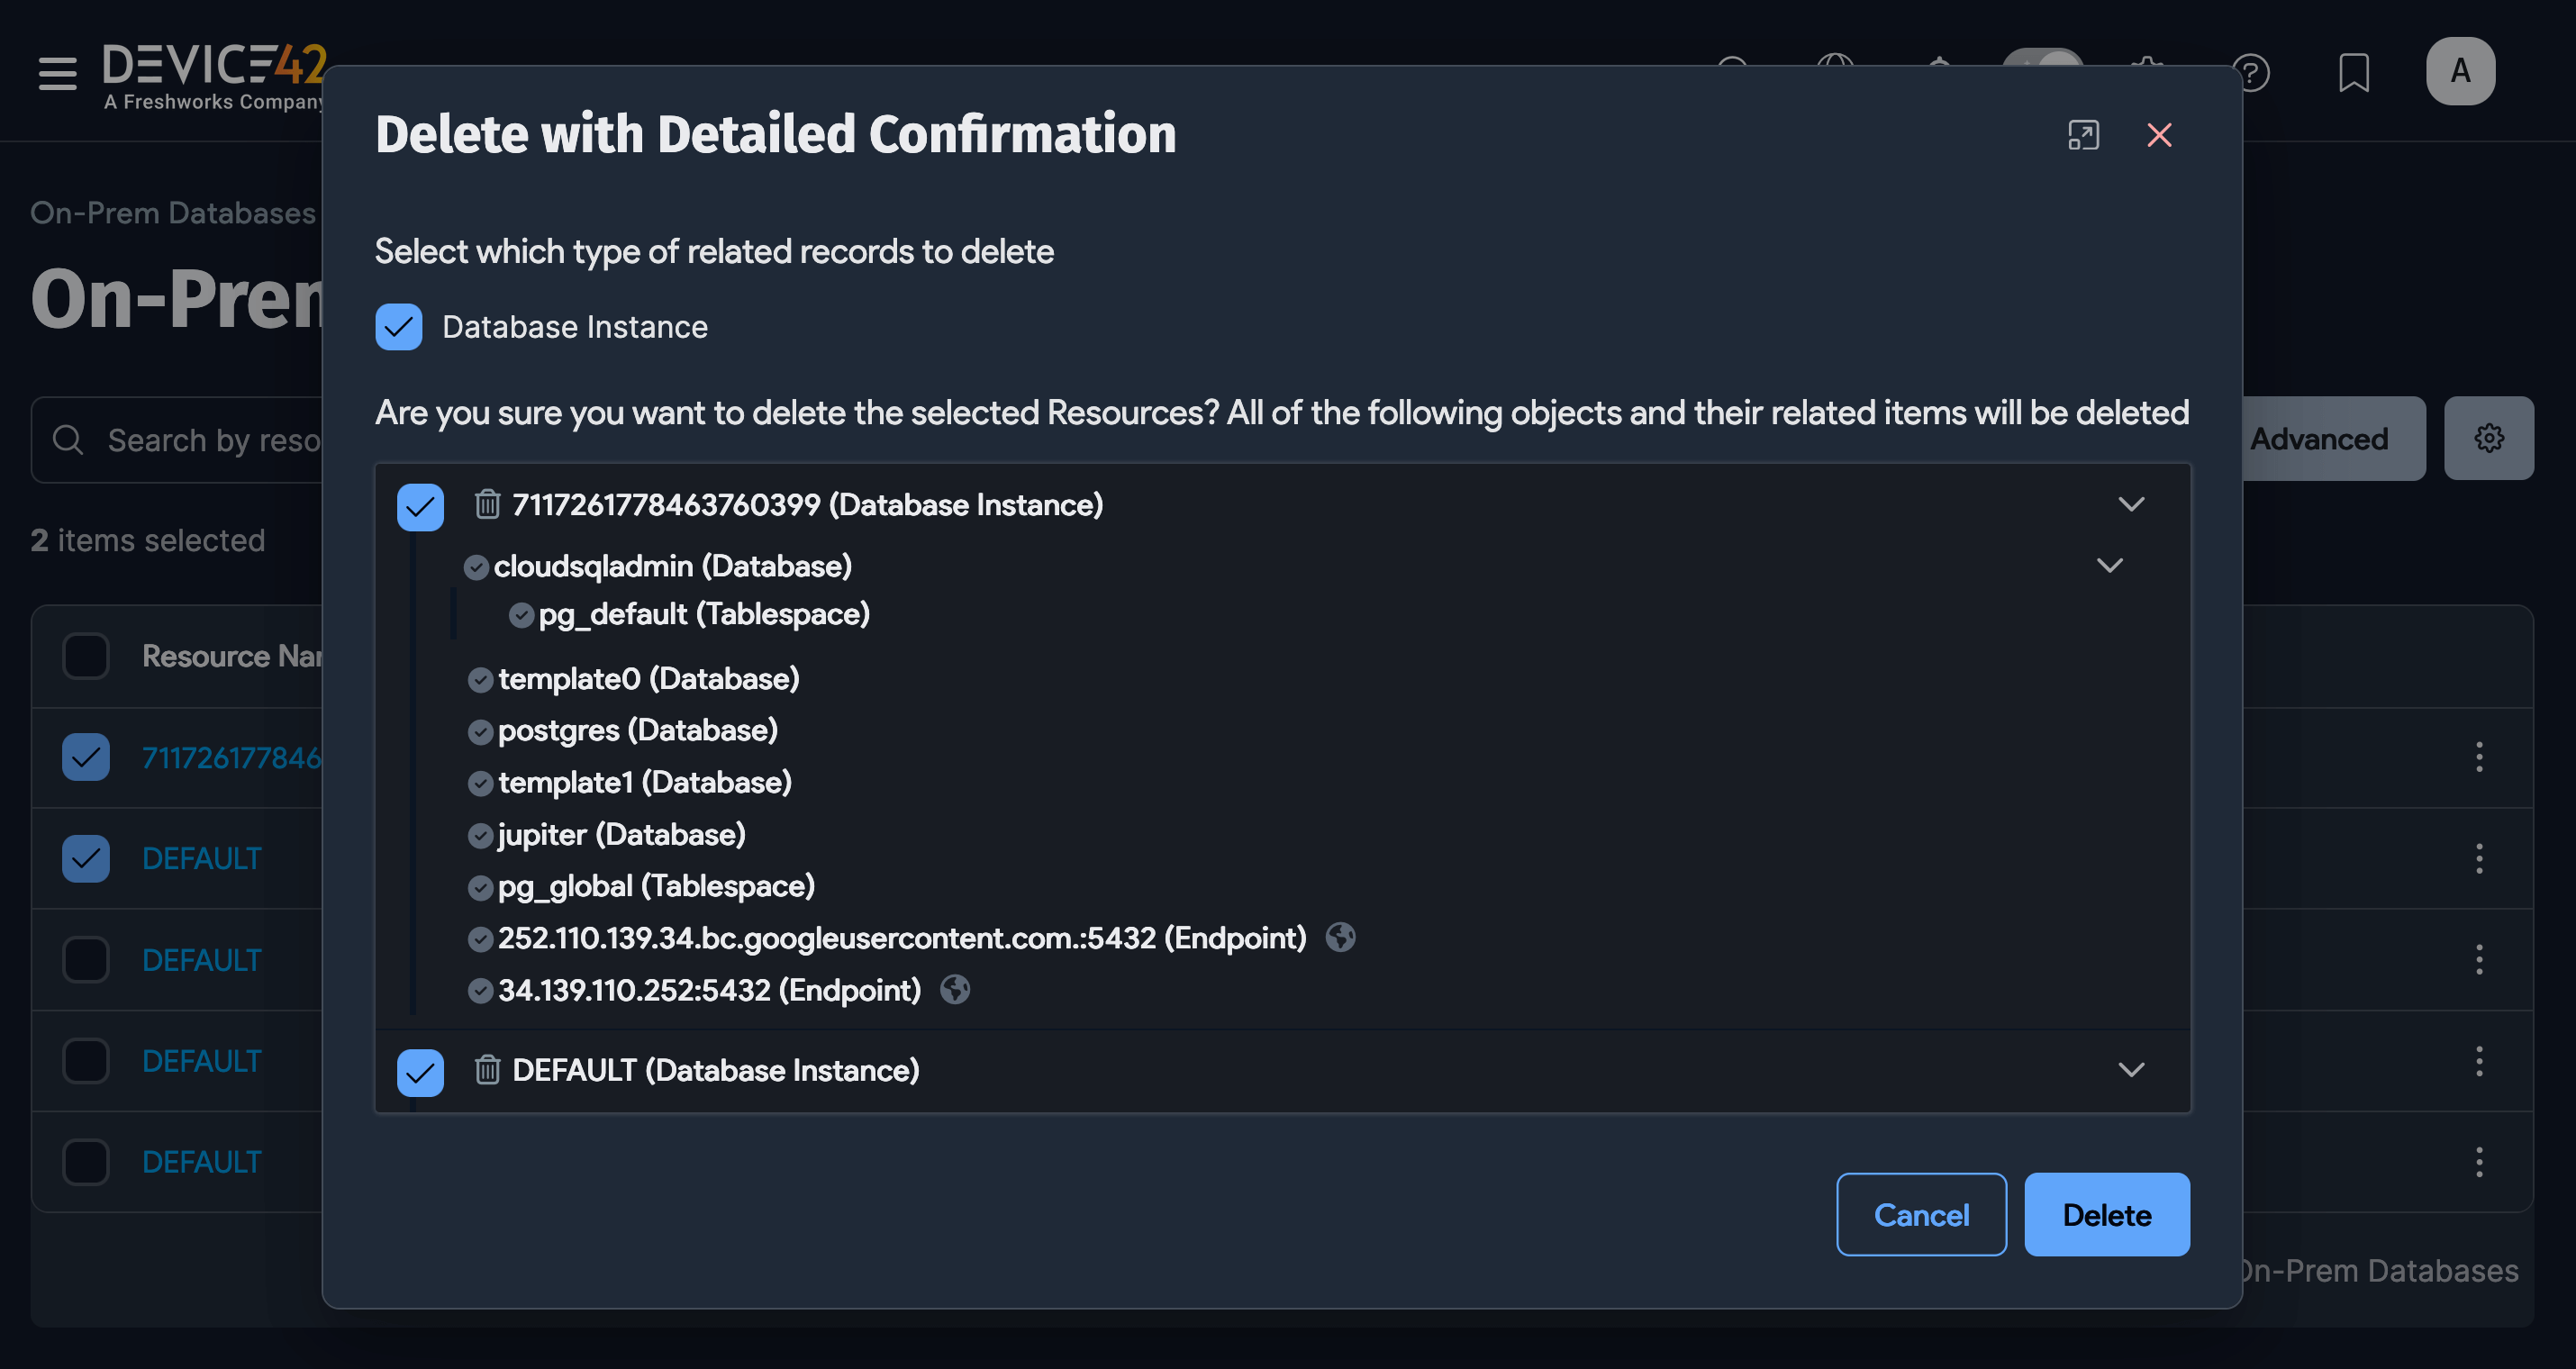Open the hamburger navigation menu
This screenshot has width=2576, height=1369.
pyautogui.click(x=57, y=71)
